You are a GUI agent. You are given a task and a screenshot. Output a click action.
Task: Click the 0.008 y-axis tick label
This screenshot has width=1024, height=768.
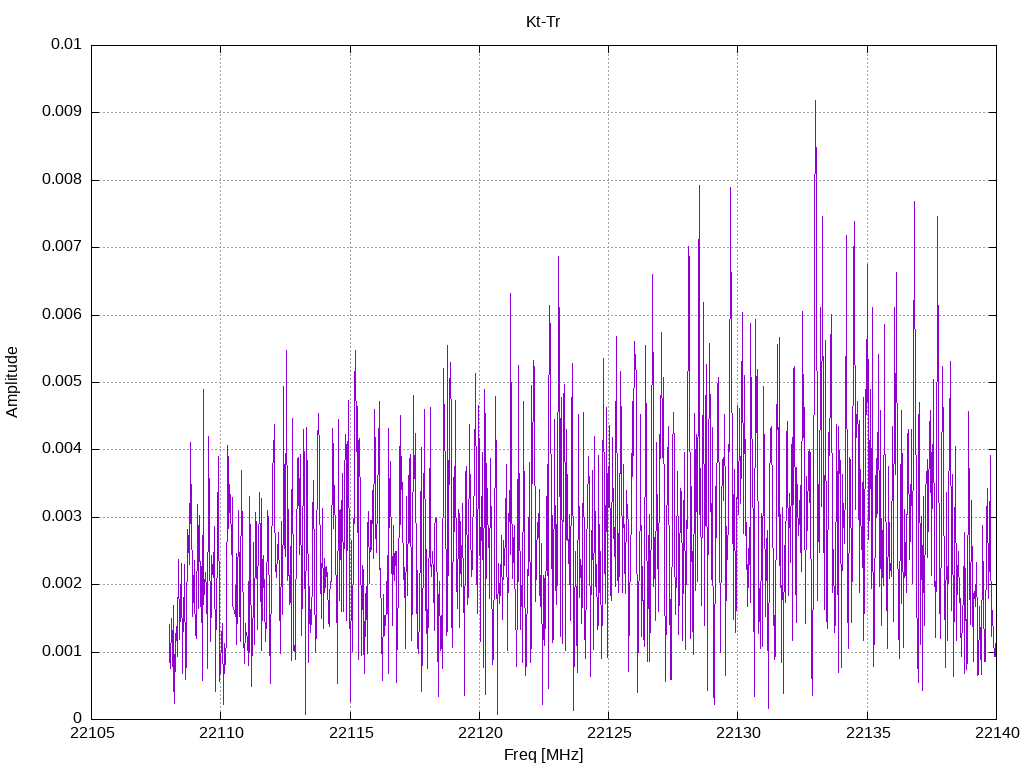pyautogui.click(x=62, y=179)
